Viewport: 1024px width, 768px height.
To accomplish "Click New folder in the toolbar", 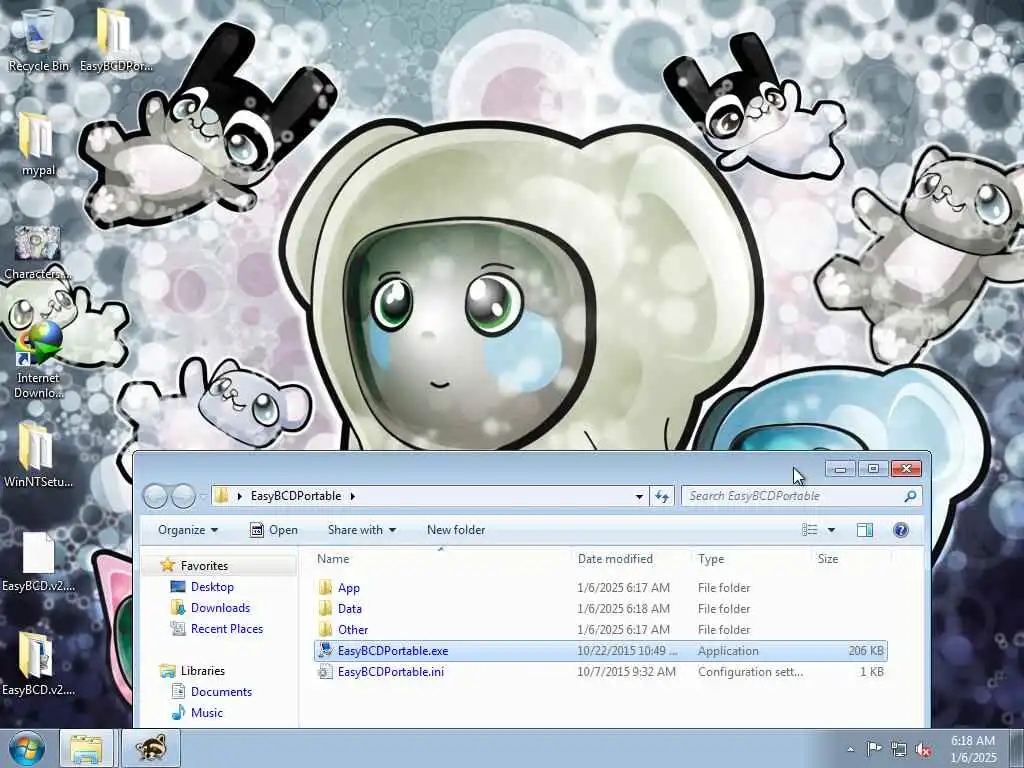I will click(456, 530).
